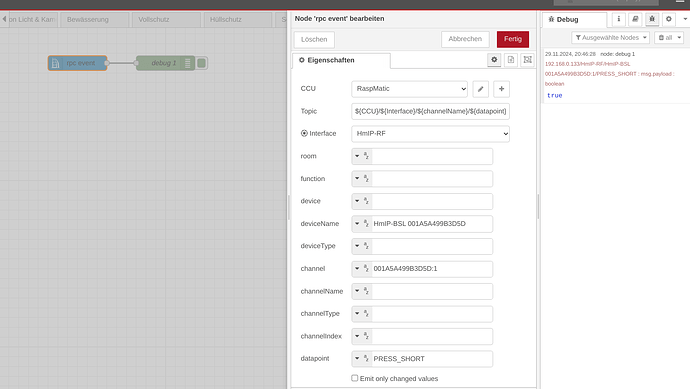Viewport: 690px width, 389px height.
Task: Click the Fertig button
Action: pyautogui.click(x=513, y=39)
